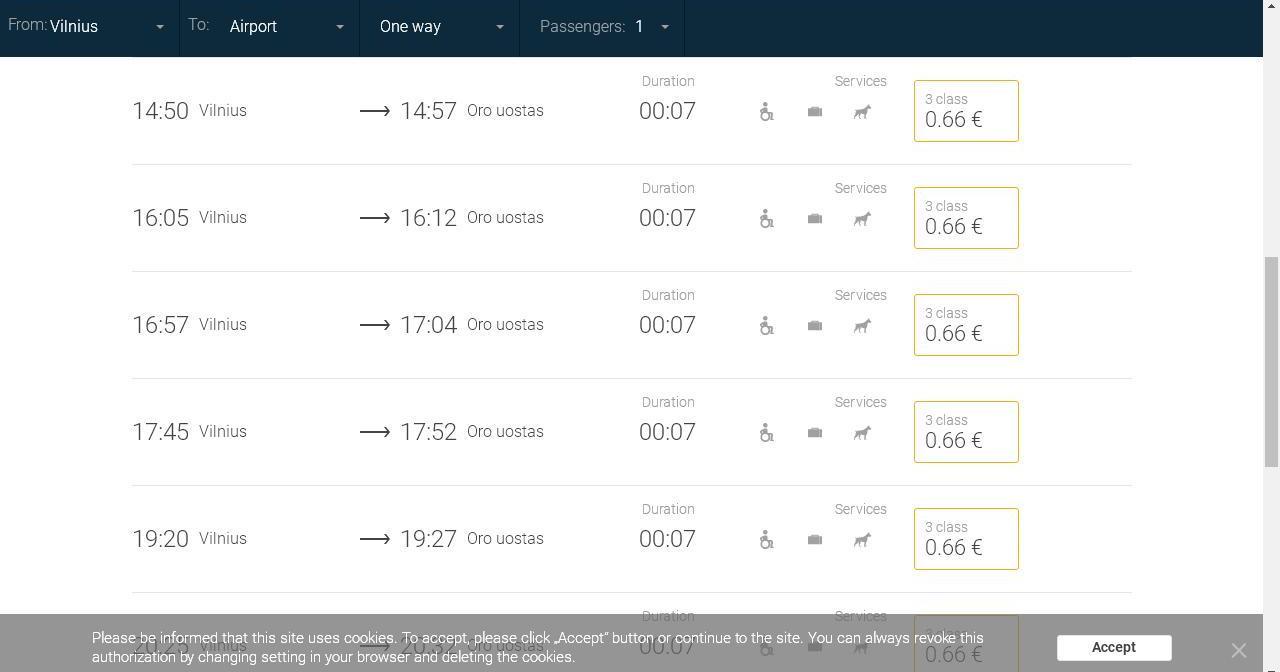This screenshot has height=672, width=1280.
Task: Select 3 class 0.66 € fare for 14:50 train
Action: click(x=966, y=111)
